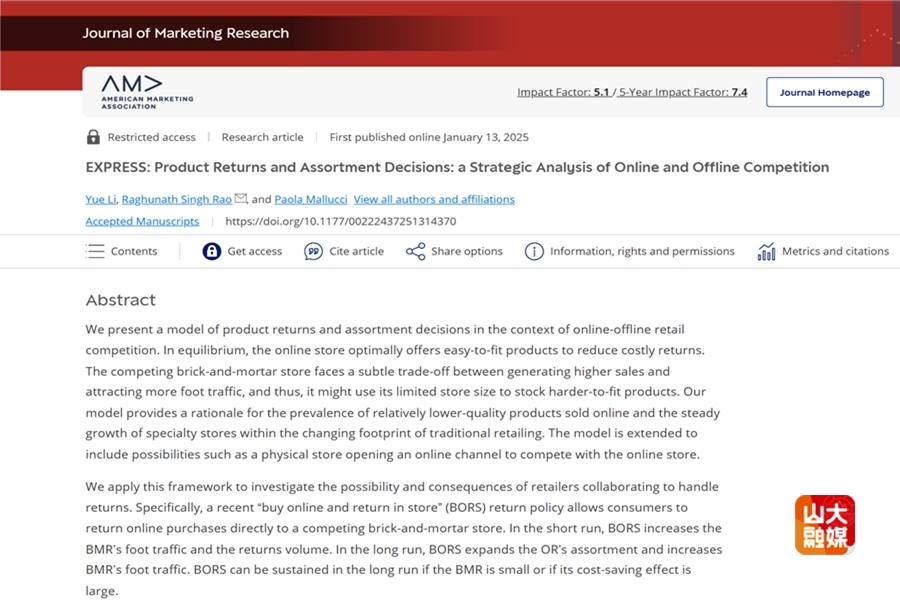Click the restricted access padlock icon
This screenshot has width=900, height=600.
93,137
